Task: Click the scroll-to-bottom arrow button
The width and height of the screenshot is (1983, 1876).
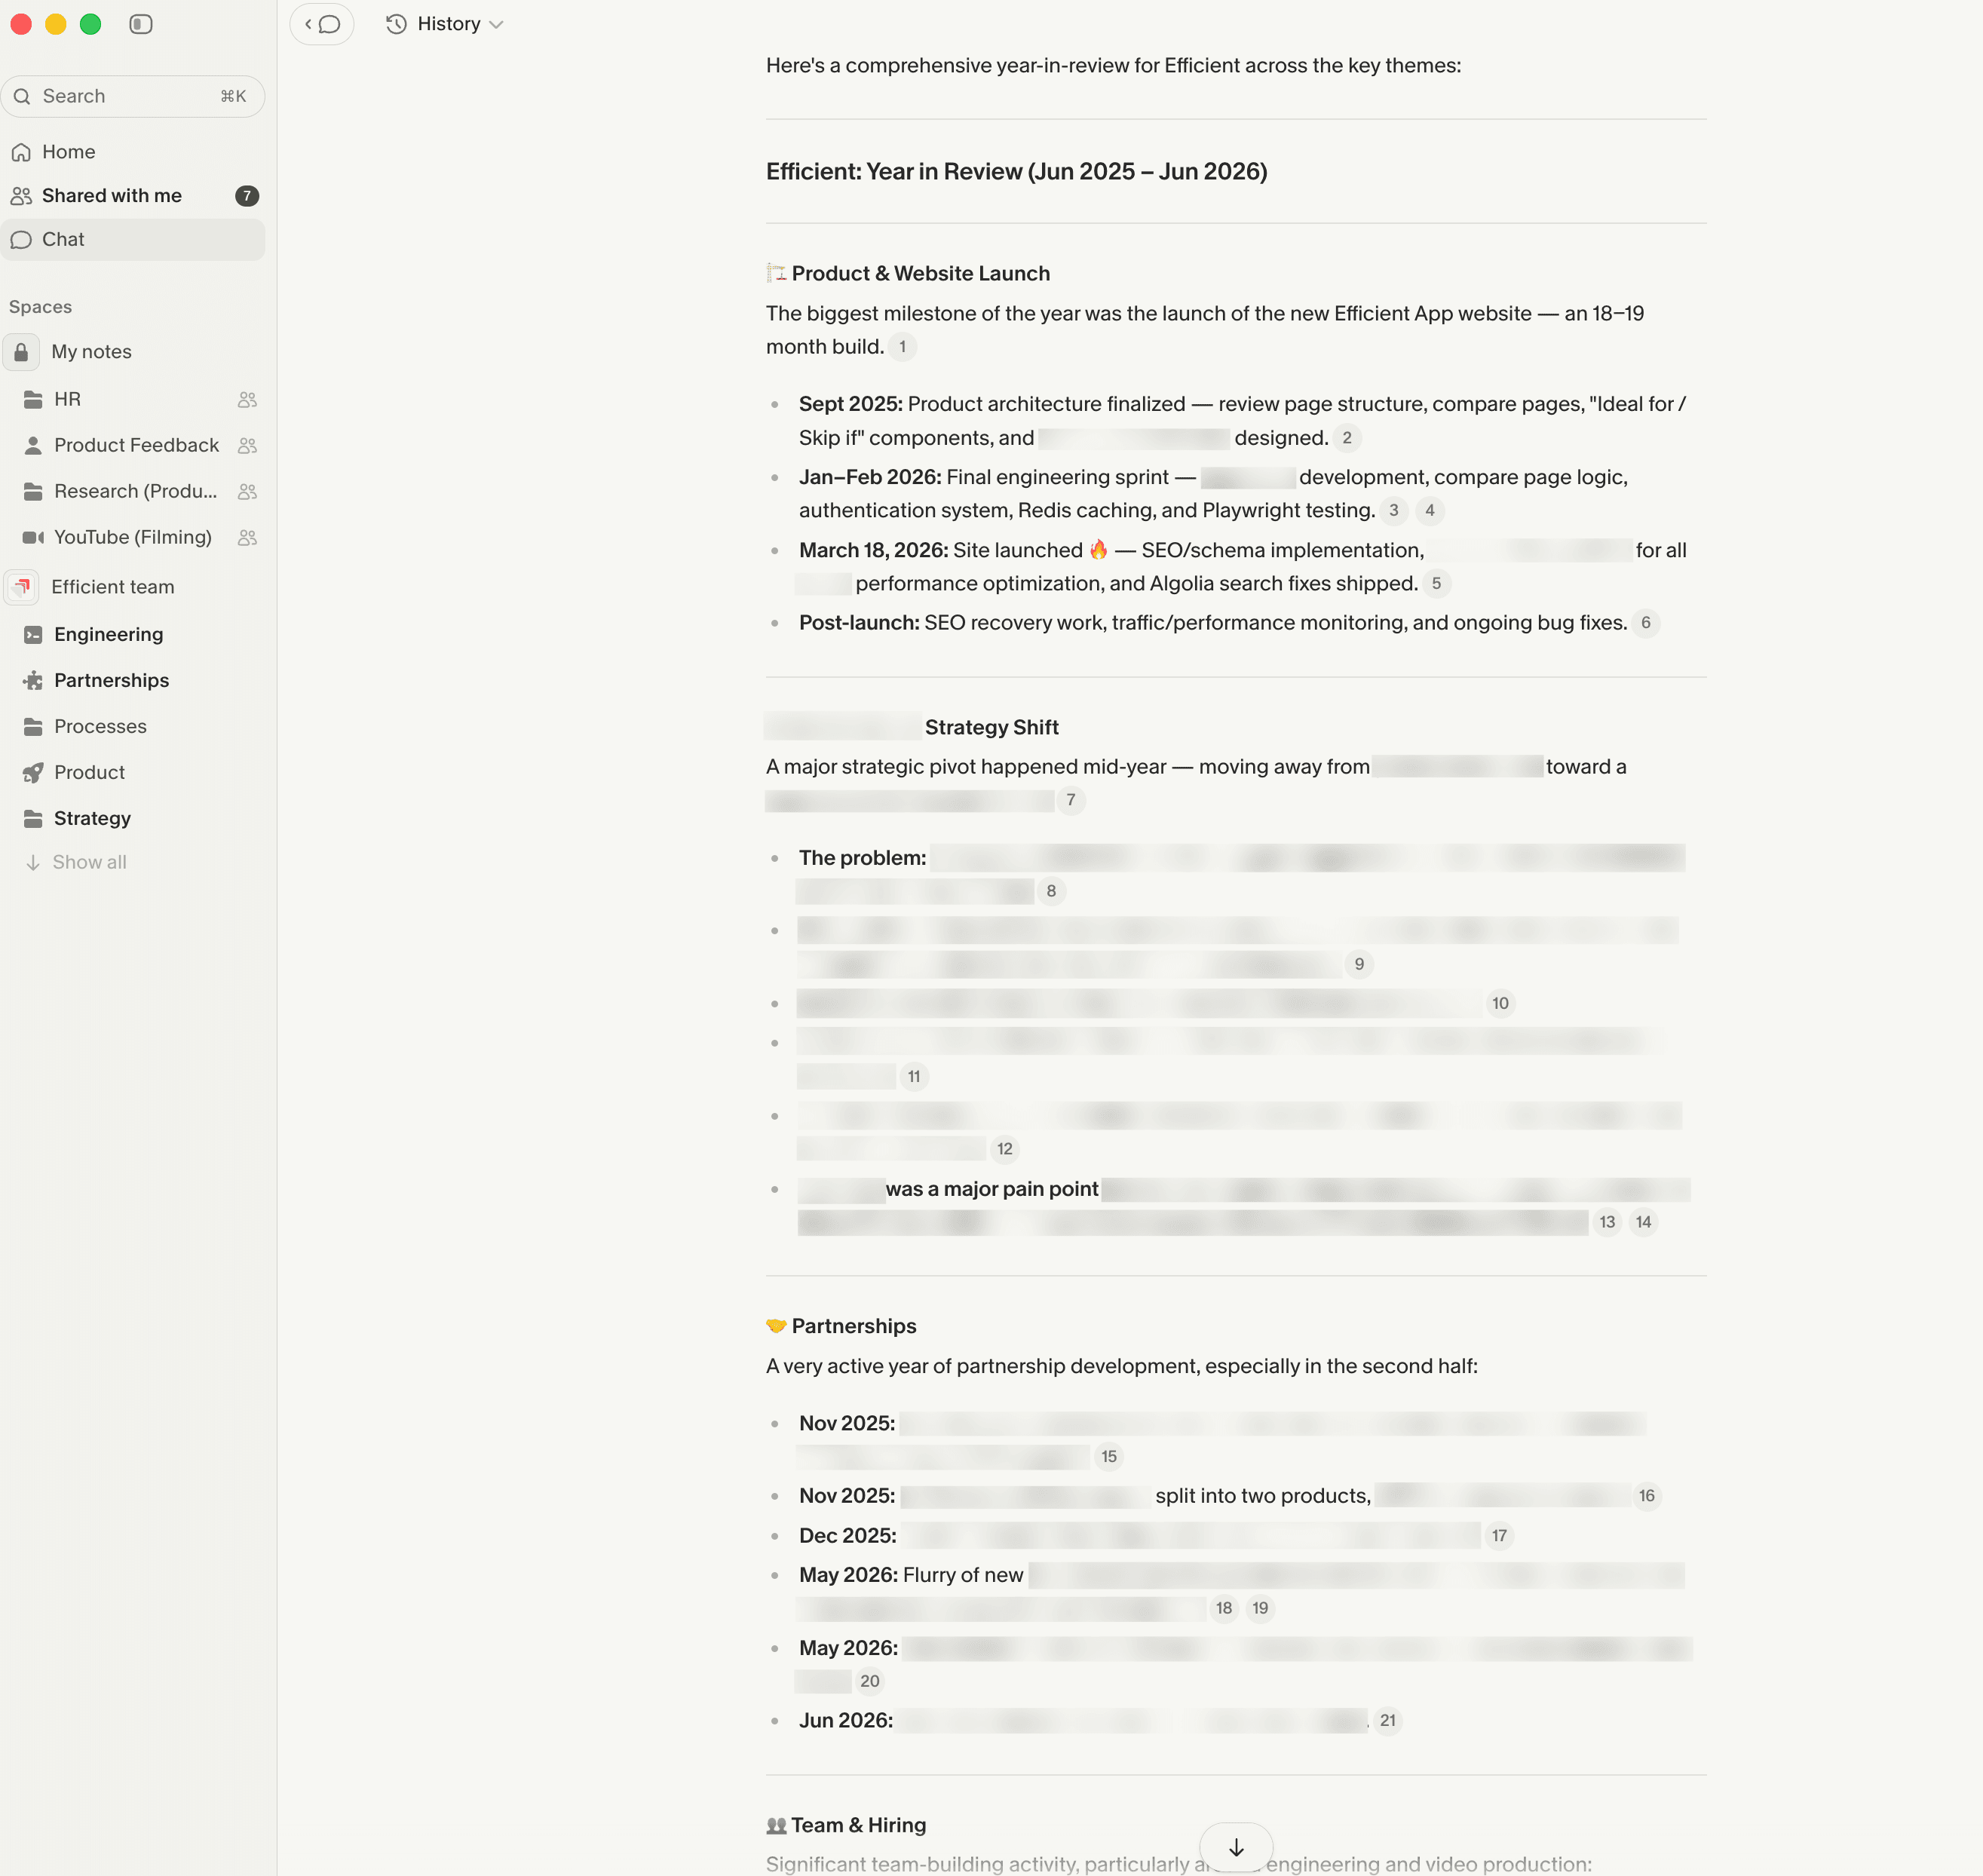Action: point(1236,1847)
